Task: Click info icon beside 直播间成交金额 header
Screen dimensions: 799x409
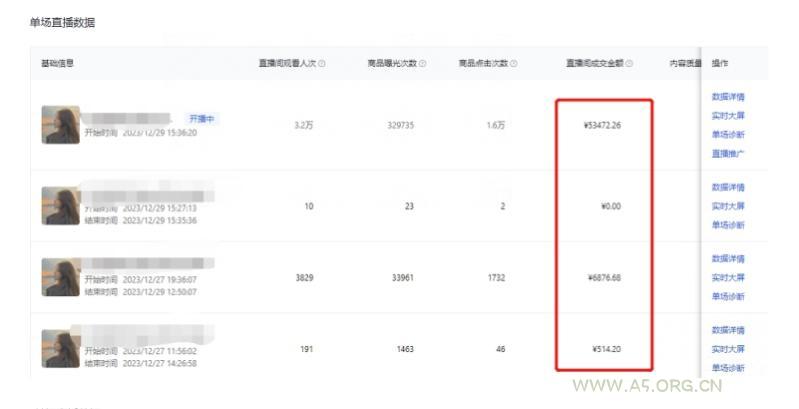Action: [629, 64]
